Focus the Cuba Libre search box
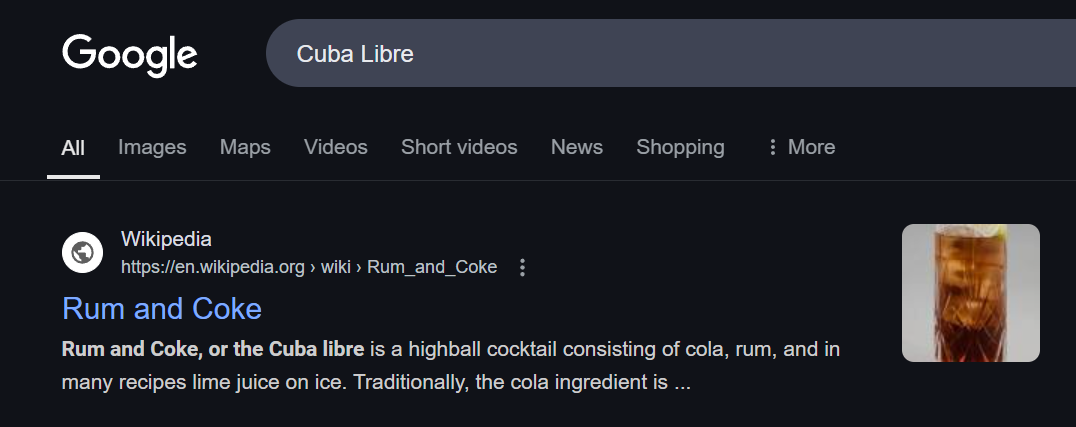Viewport: 1076px width, 427px height. 600,54
